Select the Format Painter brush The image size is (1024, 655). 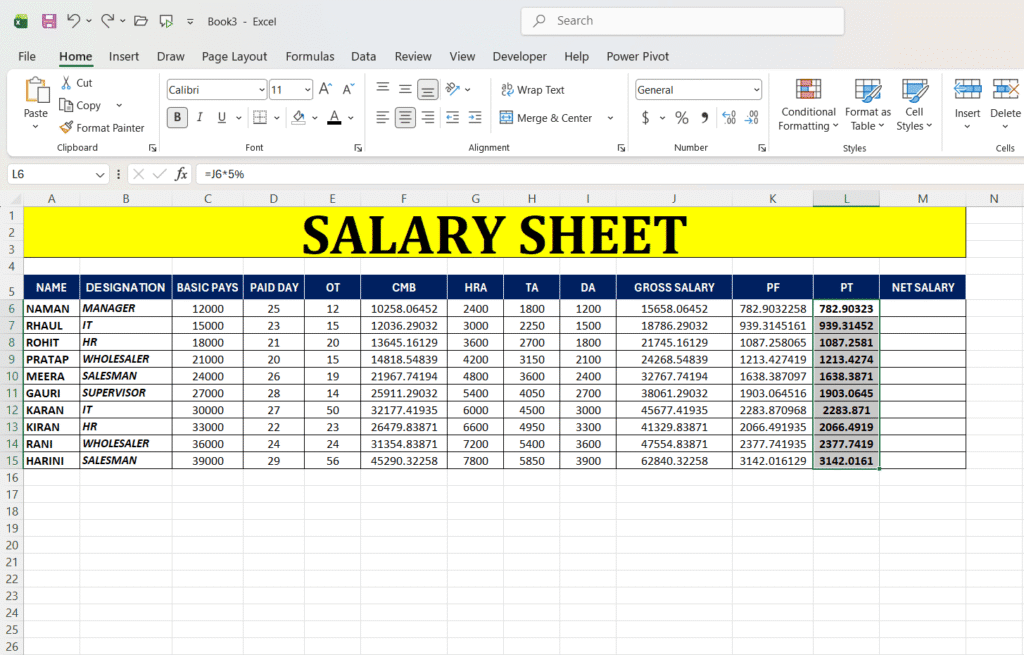65,127
